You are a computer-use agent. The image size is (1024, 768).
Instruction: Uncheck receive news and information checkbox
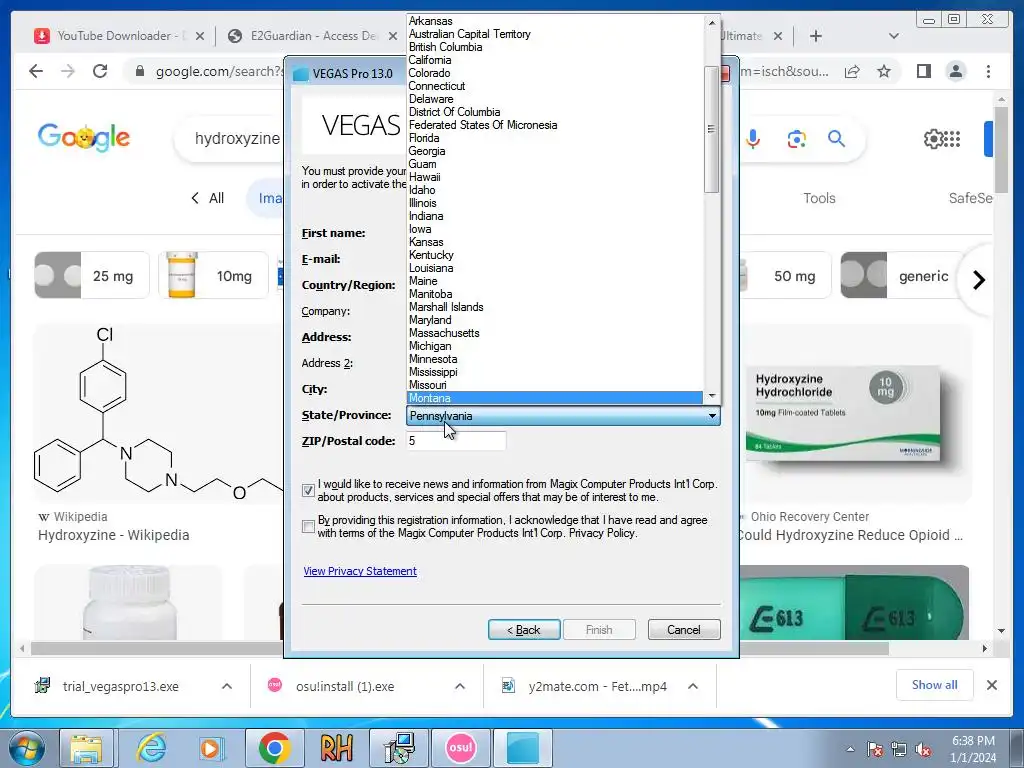(308, 490)
